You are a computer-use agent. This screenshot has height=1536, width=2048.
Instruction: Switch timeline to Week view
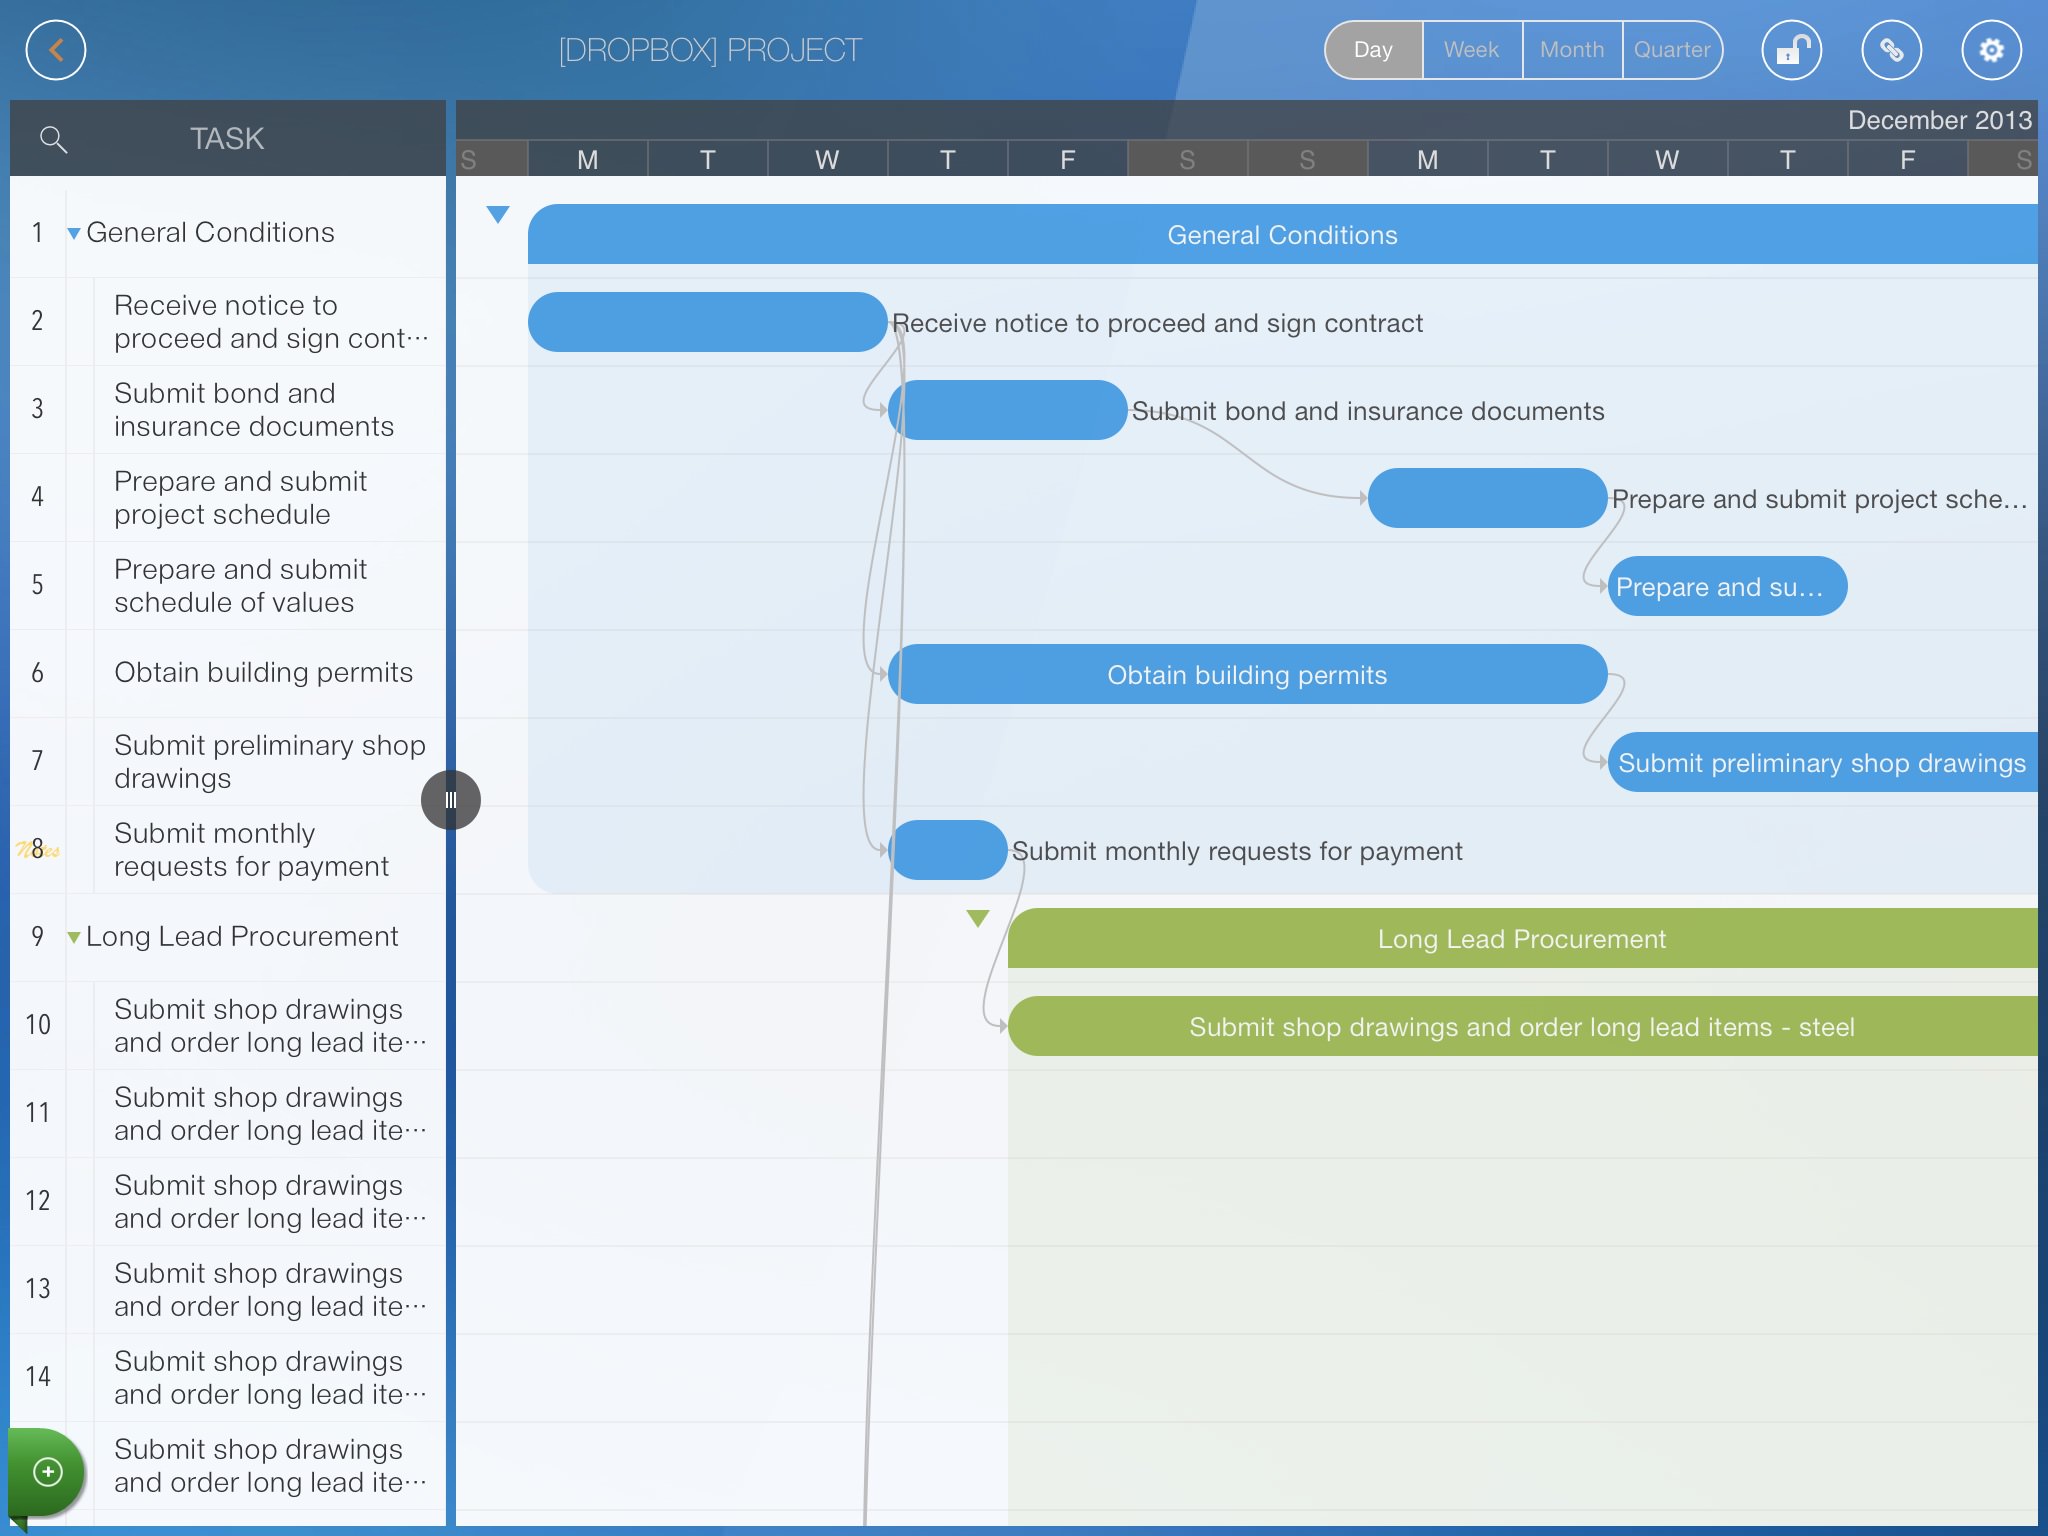tap(1471, 50)
